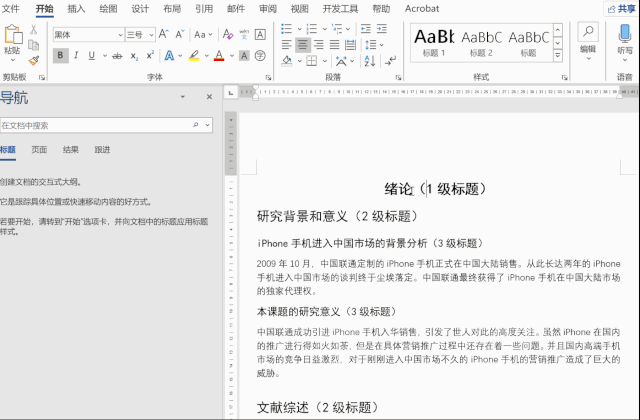Activate the Format Painter brush
The image size is (640, 420).
point(34,60)
